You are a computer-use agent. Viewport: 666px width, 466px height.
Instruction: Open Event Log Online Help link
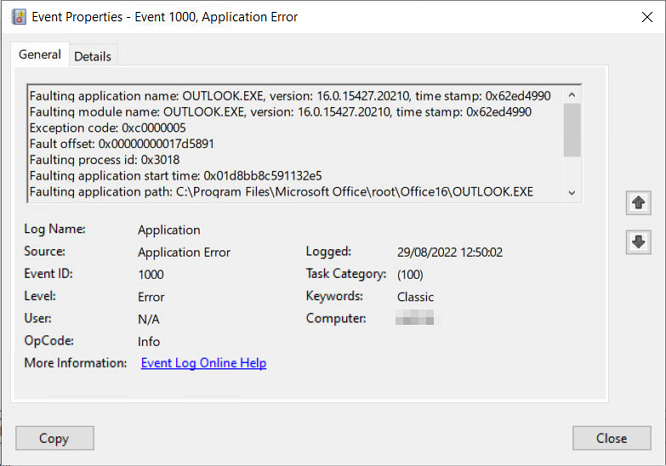203,363
